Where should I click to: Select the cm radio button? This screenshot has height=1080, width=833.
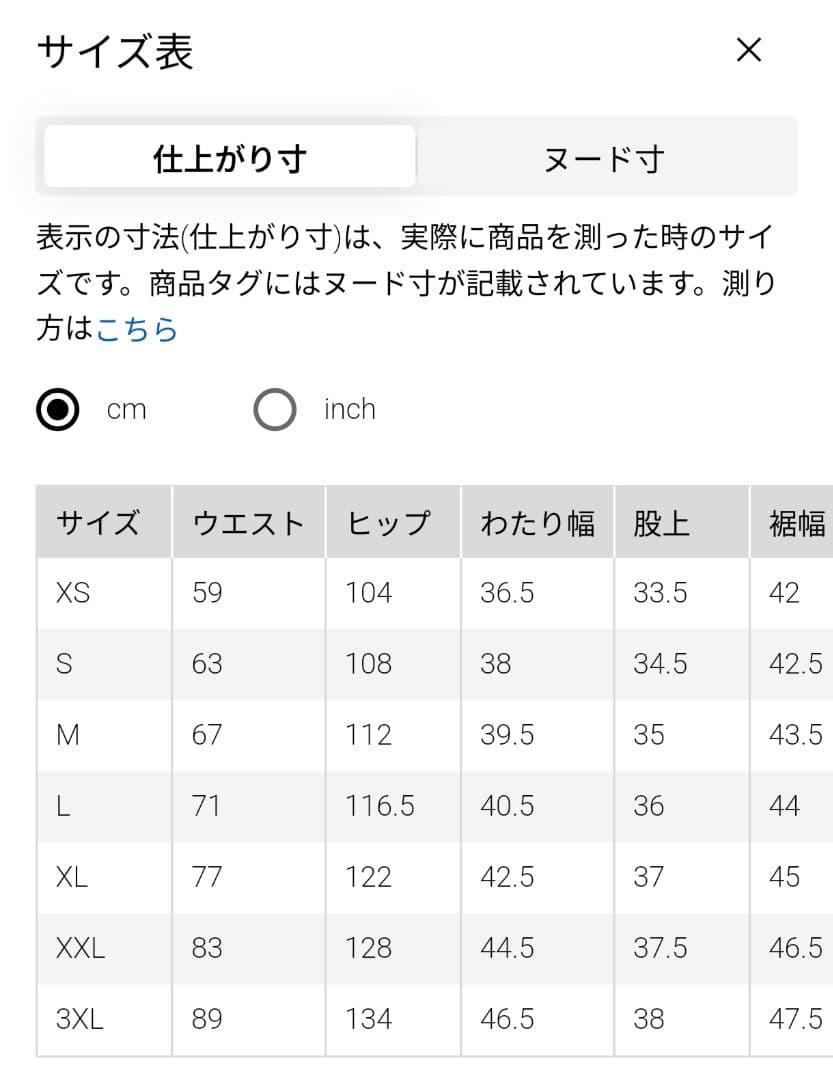(x=58, y=410)
